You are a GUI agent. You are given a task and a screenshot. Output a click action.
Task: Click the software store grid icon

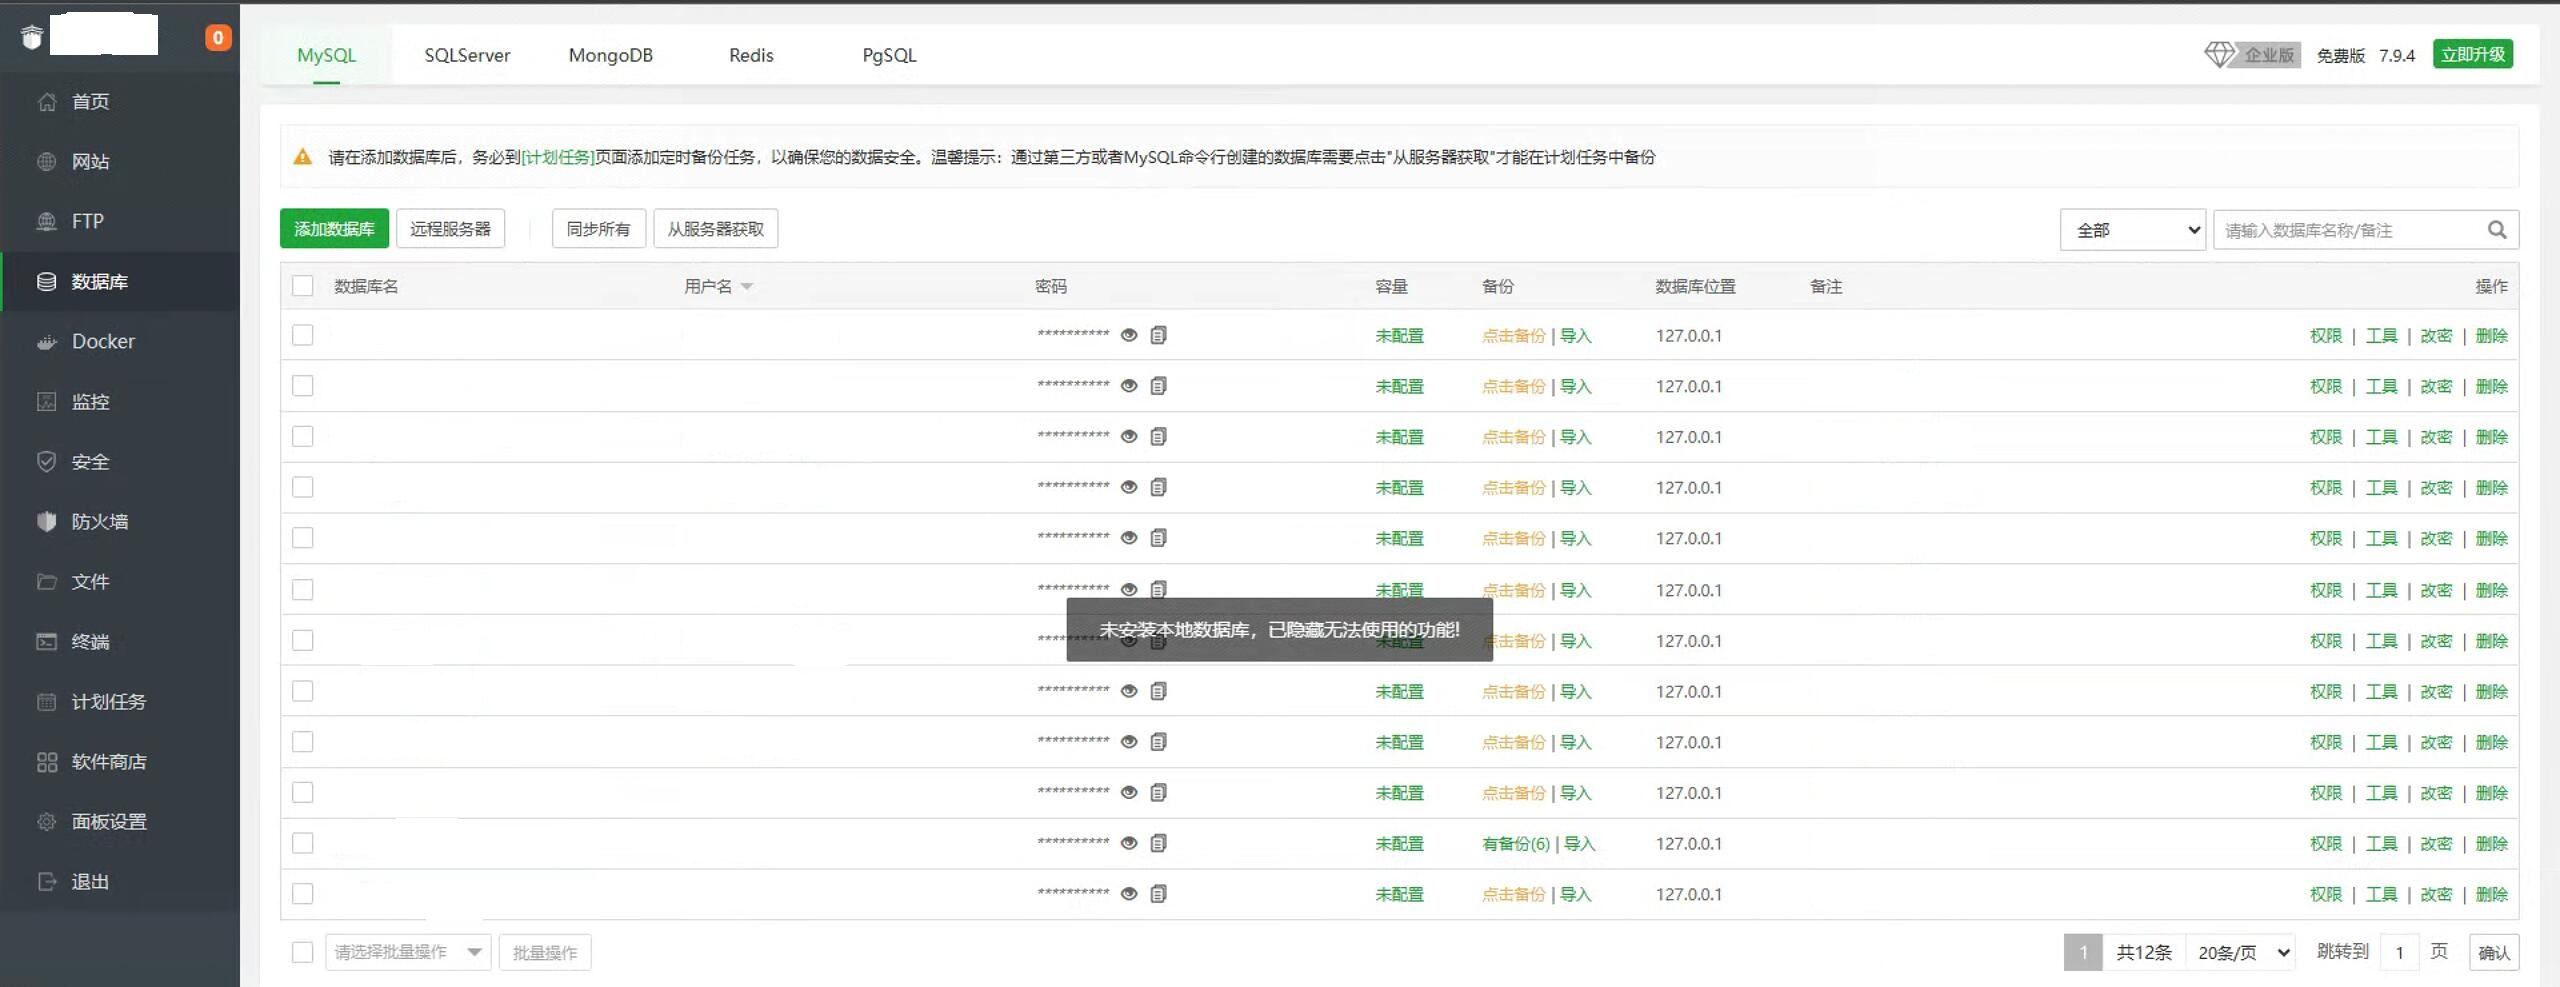coord(47,762)
